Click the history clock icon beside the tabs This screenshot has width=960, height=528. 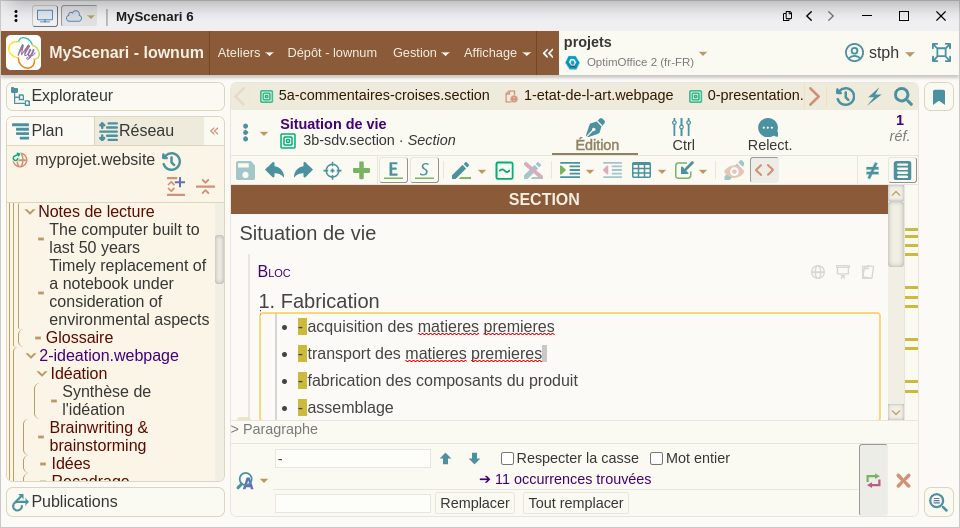(x=845, y=96)
